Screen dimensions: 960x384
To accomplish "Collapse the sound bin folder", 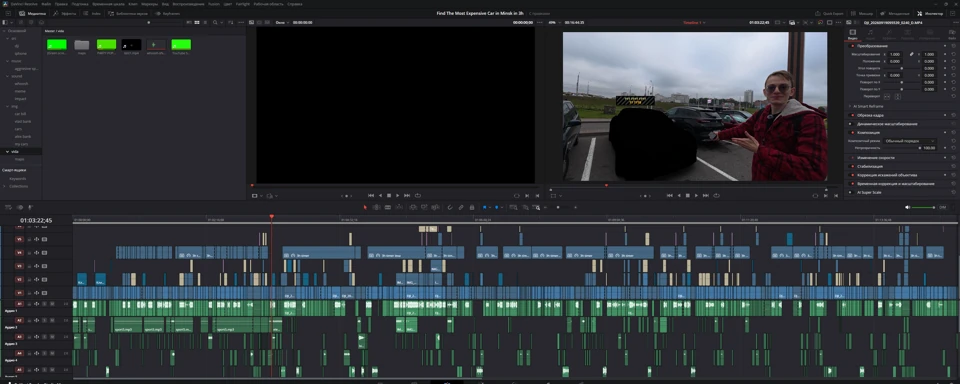I will coord(7,76).
